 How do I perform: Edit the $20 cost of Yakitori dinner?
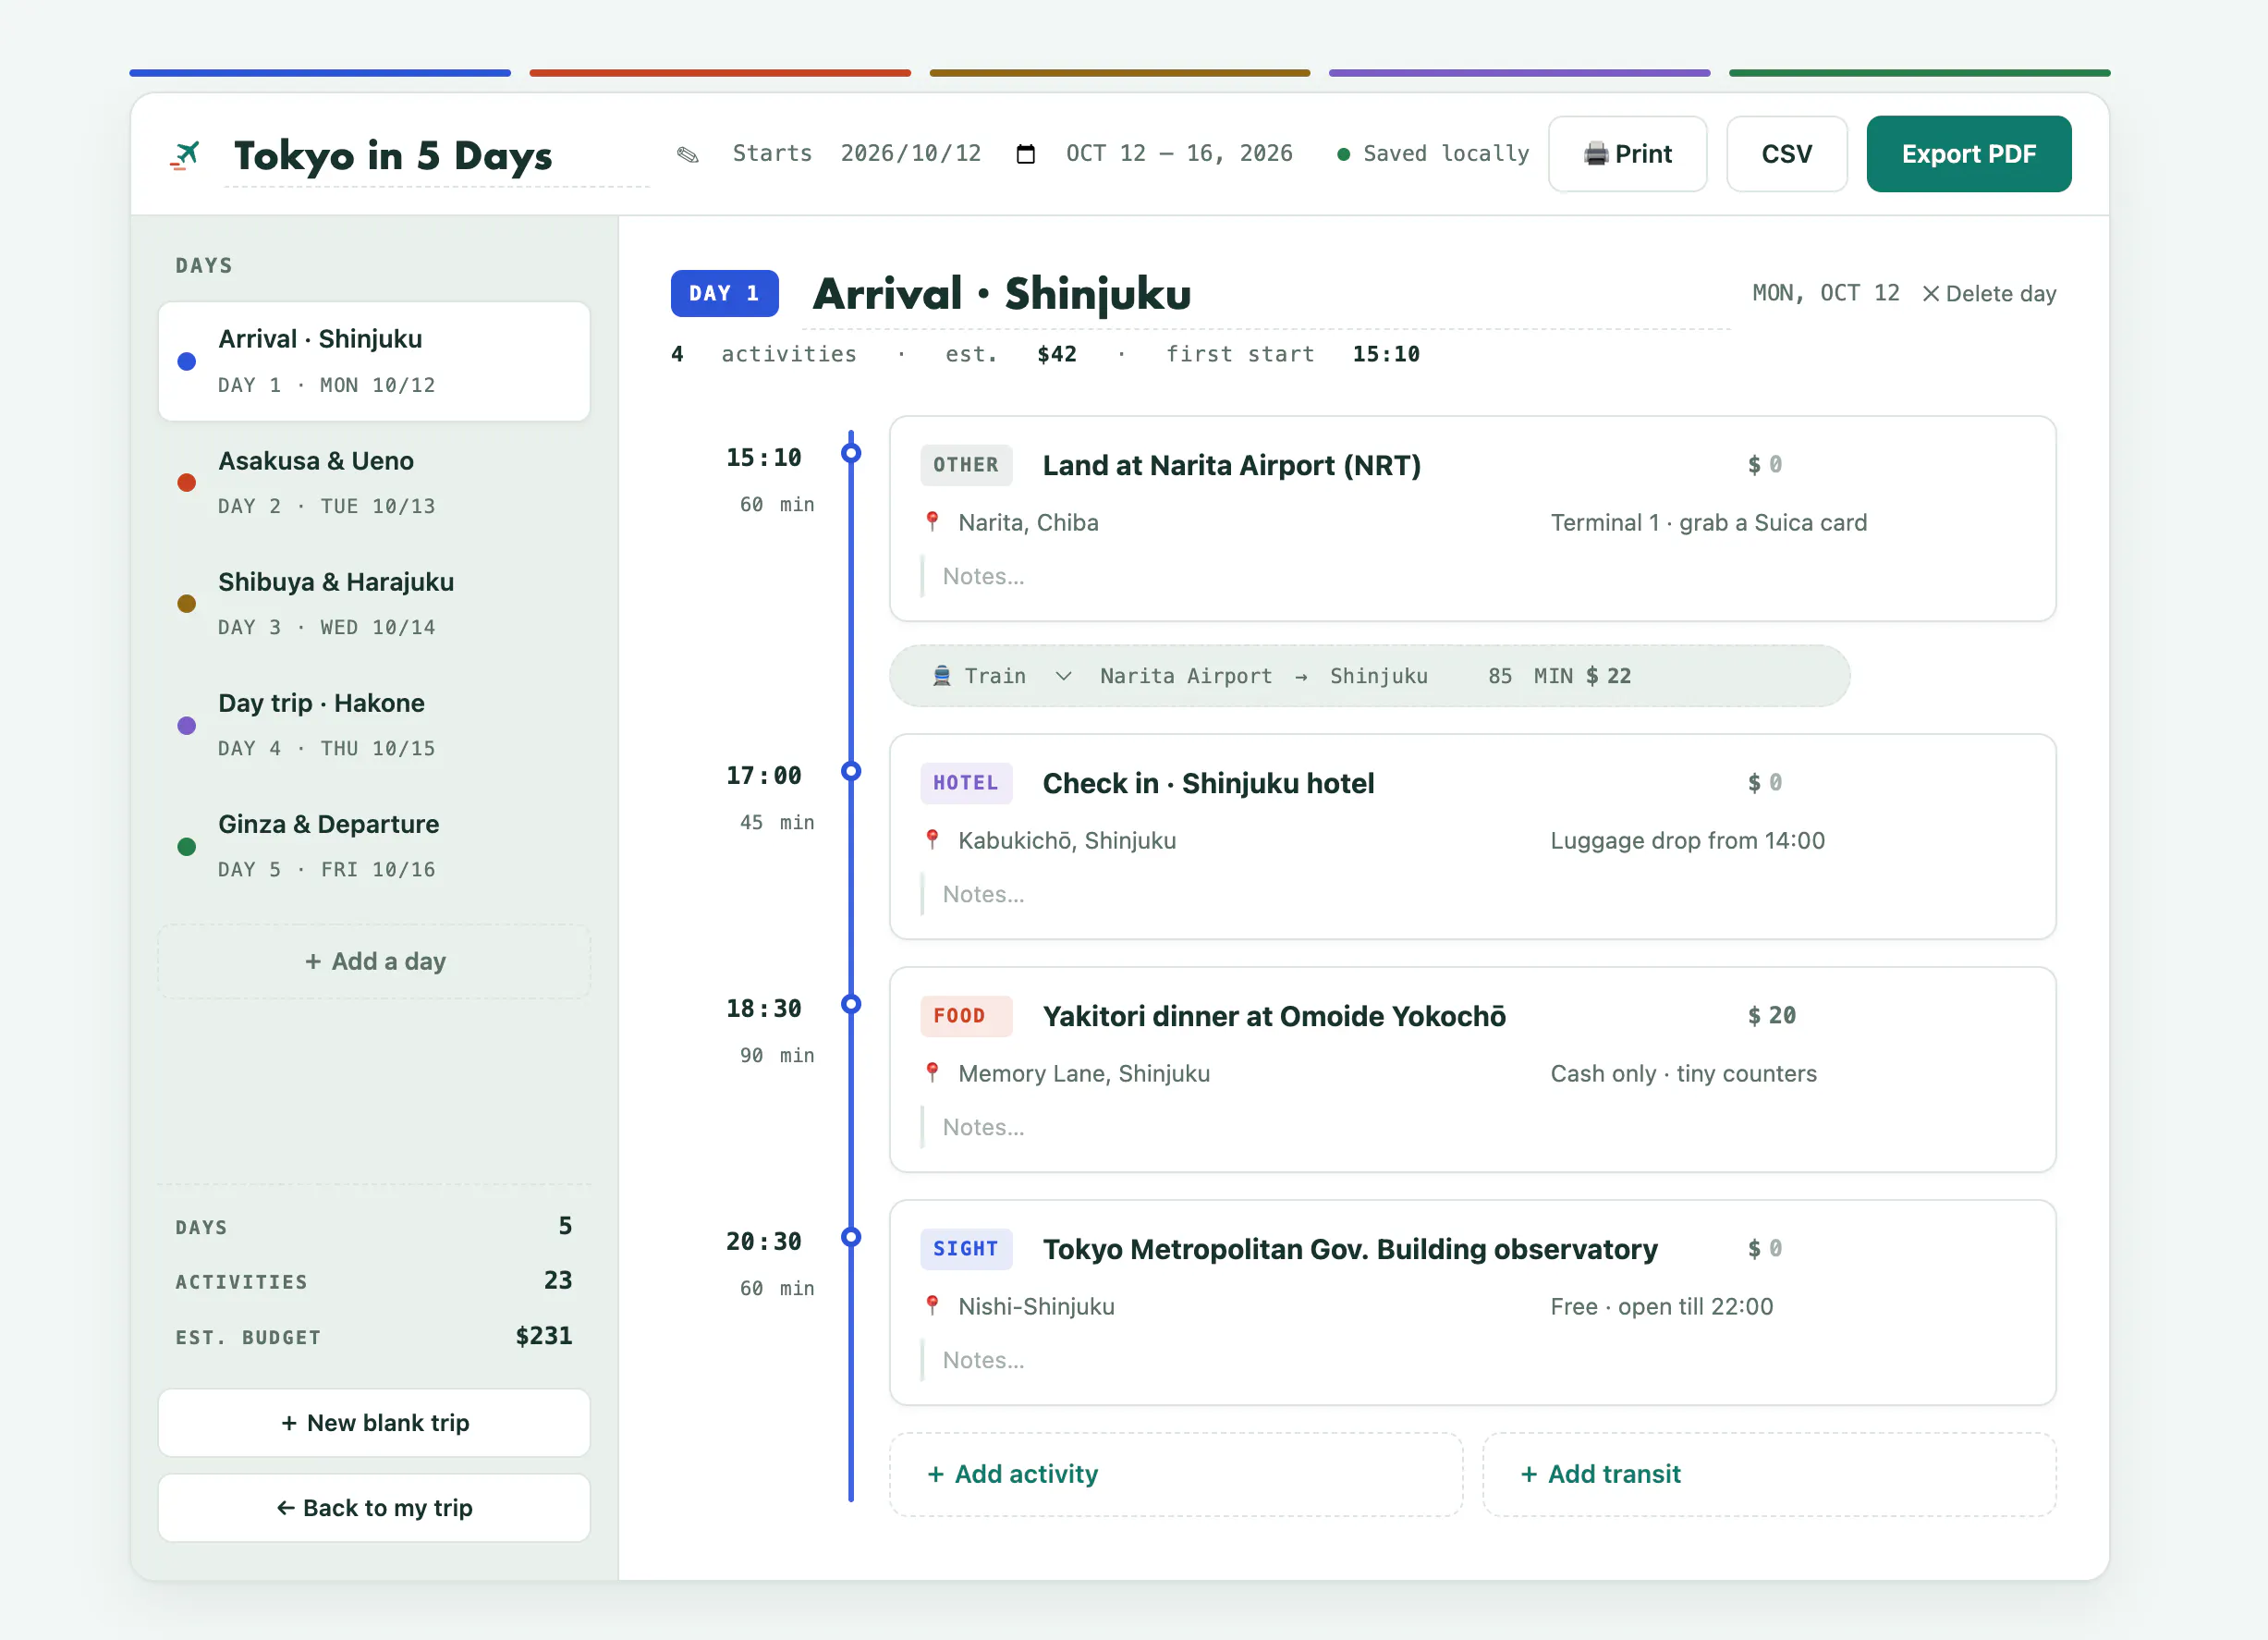(1782, 1016)
